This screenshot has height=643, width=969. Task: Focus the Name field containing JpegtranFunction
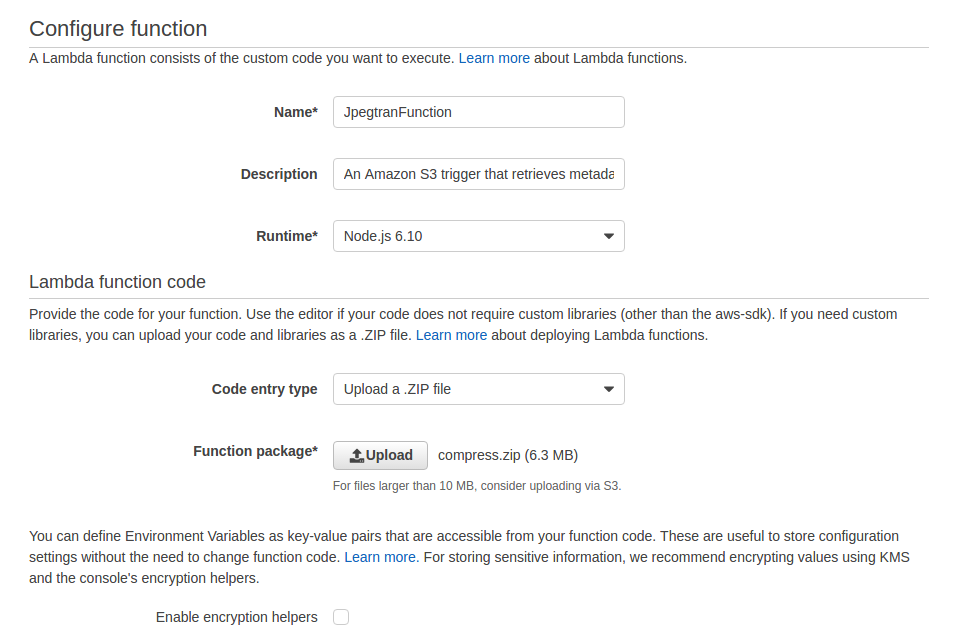pyautogui.click(x=479, y=112)
